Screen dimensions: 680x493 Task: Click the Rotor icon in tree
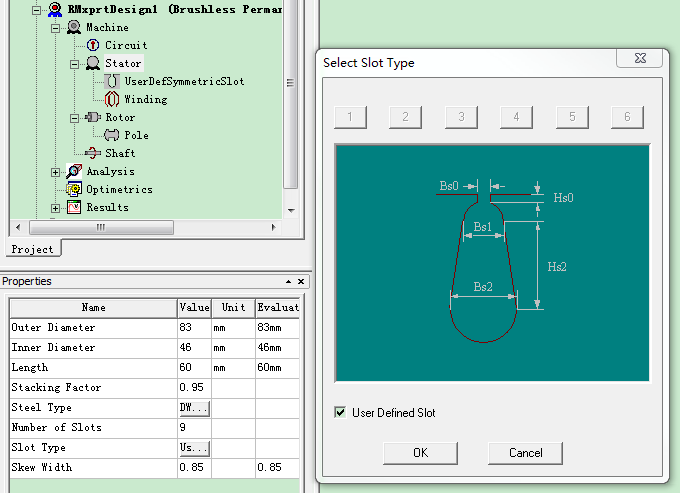(93, 117)
